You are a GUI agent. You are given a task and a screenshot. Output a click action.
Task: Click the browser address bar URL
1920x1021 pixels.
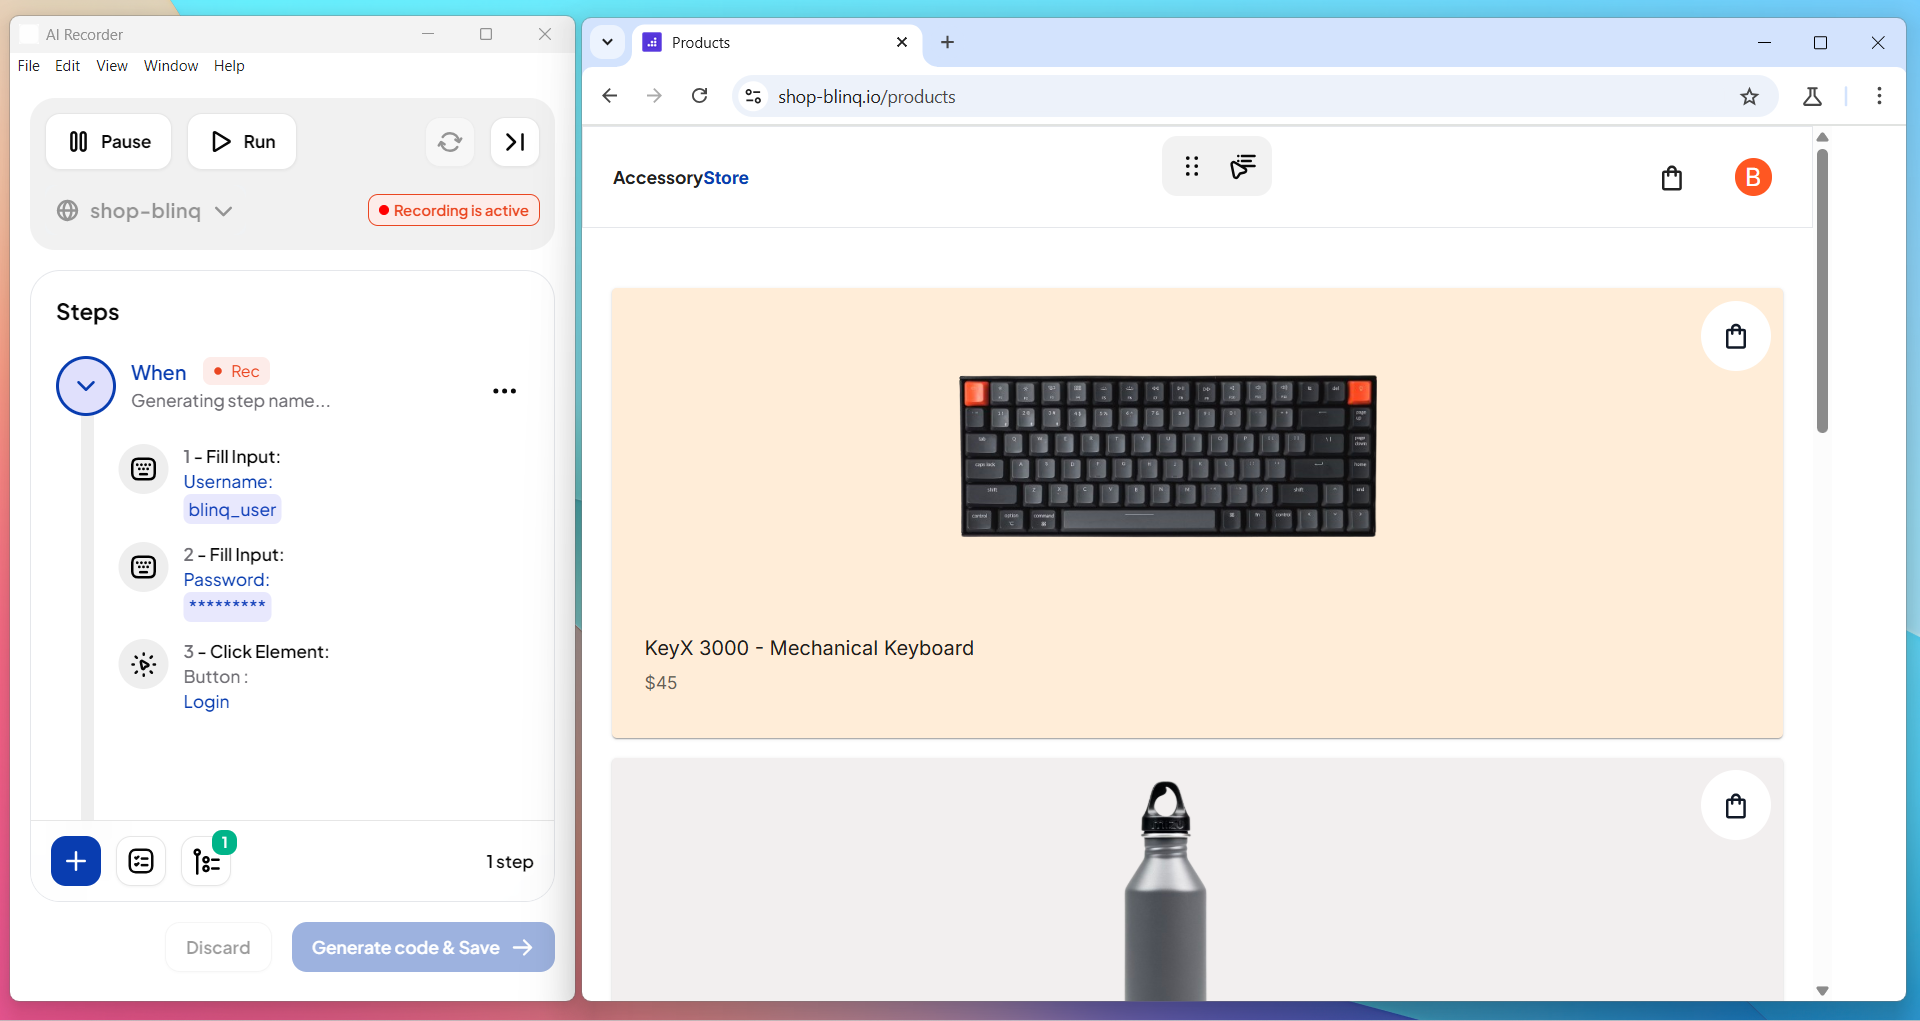tap(866, 97)
